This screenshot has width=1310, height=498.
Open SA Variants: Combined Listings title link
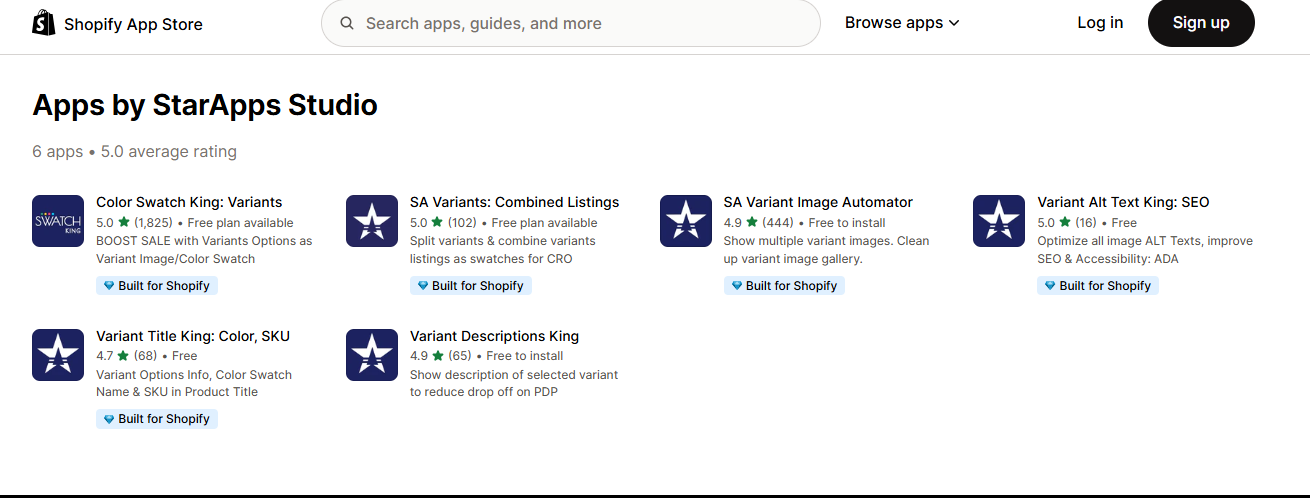[514, 202]
